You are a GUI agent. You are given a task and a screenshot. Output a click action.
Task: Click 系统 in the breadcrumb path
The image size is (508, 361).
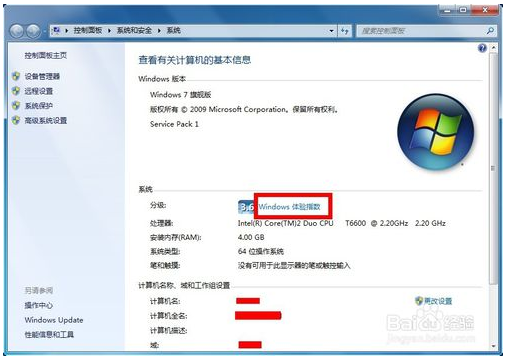pos(173,31)
